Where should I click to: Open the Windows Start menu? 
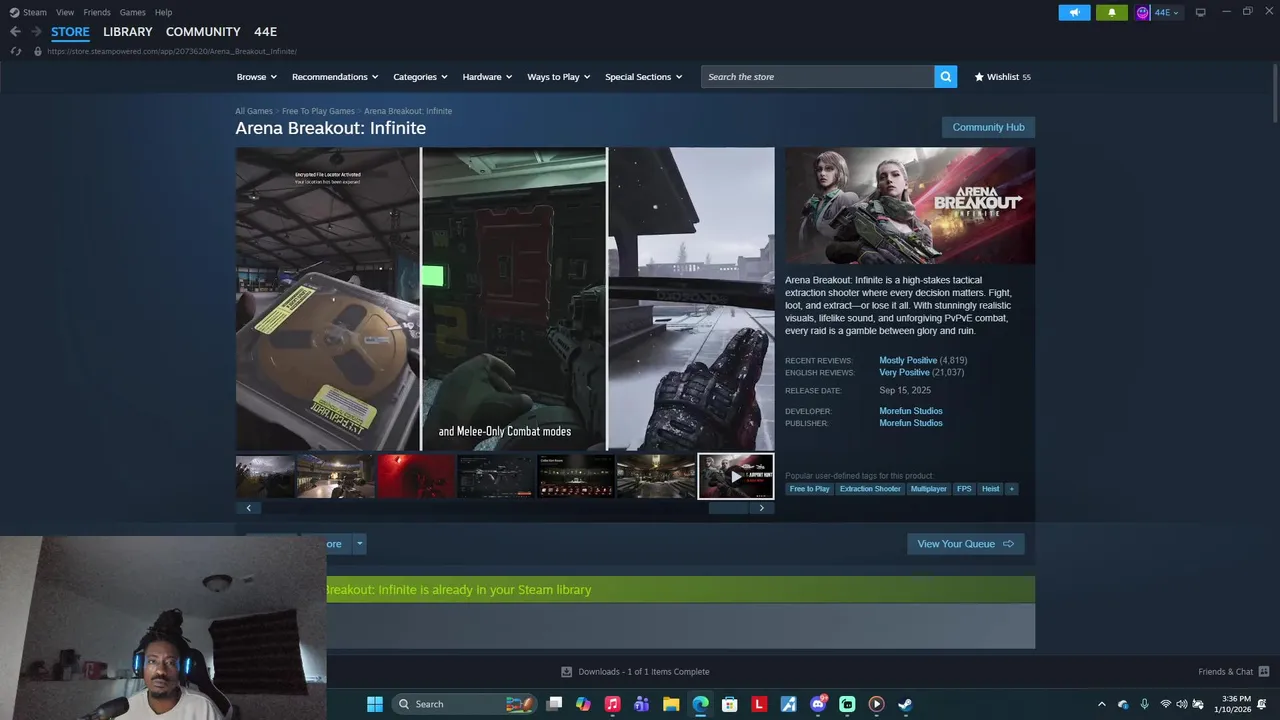coord(375,704)
